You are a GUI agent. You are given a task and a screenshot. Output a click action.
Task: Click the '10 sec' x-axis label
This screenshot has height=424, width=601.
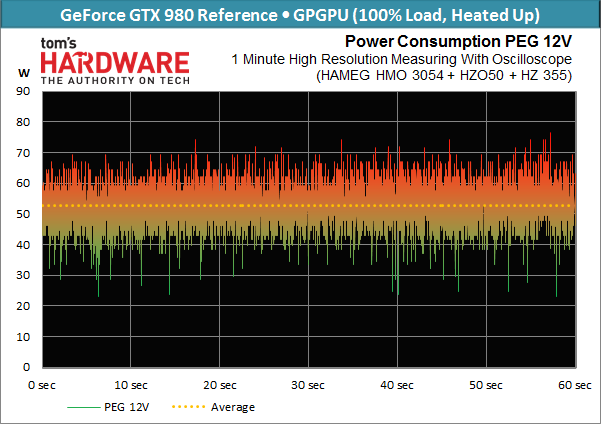coord(131,385)
